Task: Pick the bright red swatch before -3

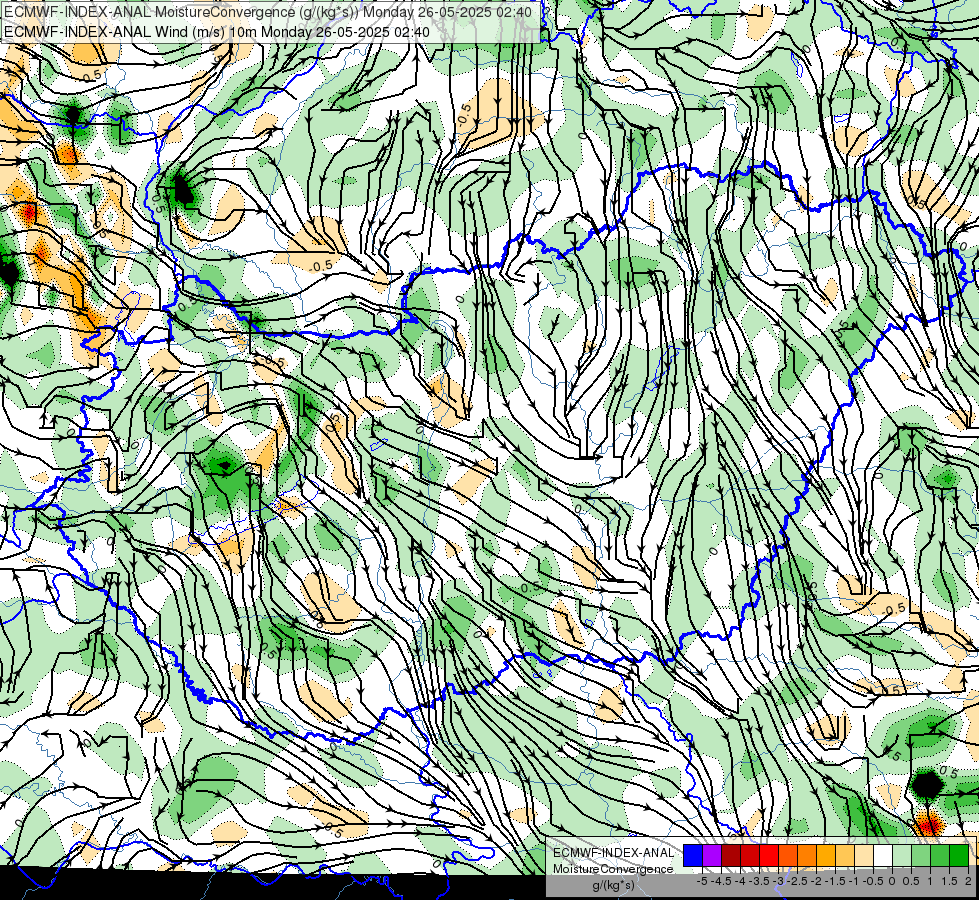Action: point(769,856)
